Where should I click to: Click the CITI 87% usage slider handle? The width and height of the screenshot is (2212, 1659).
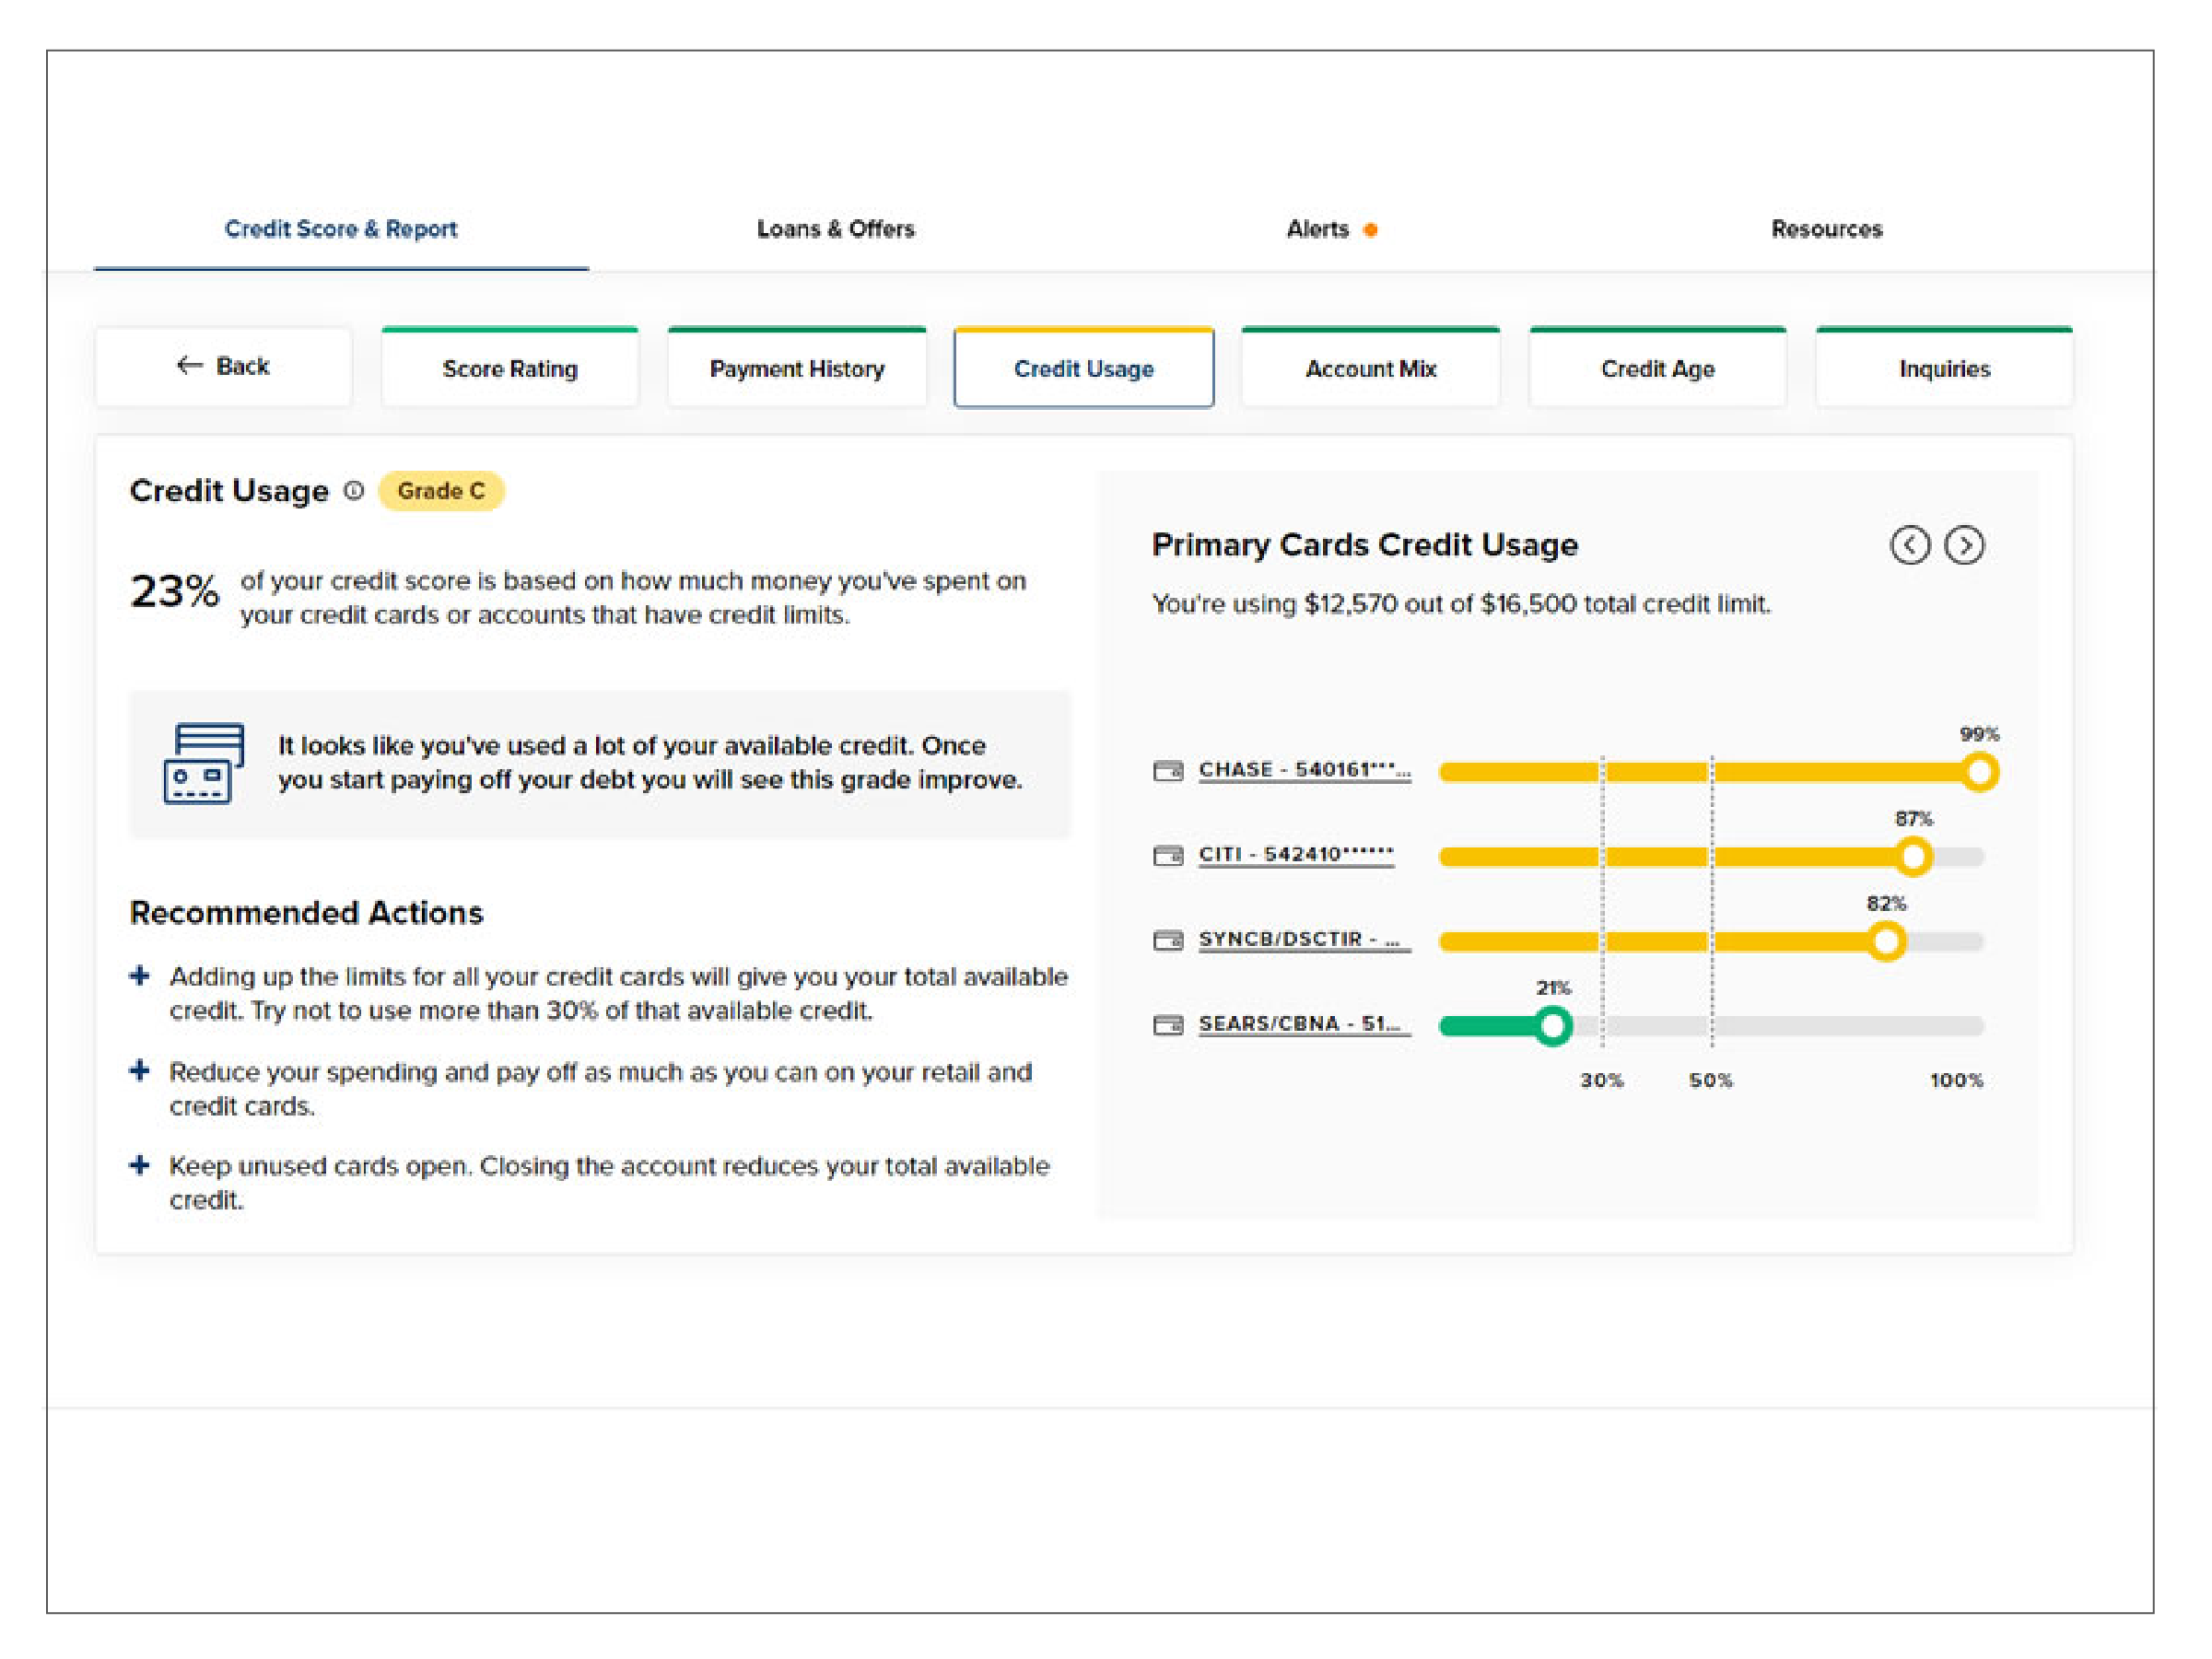[1913, 857]
